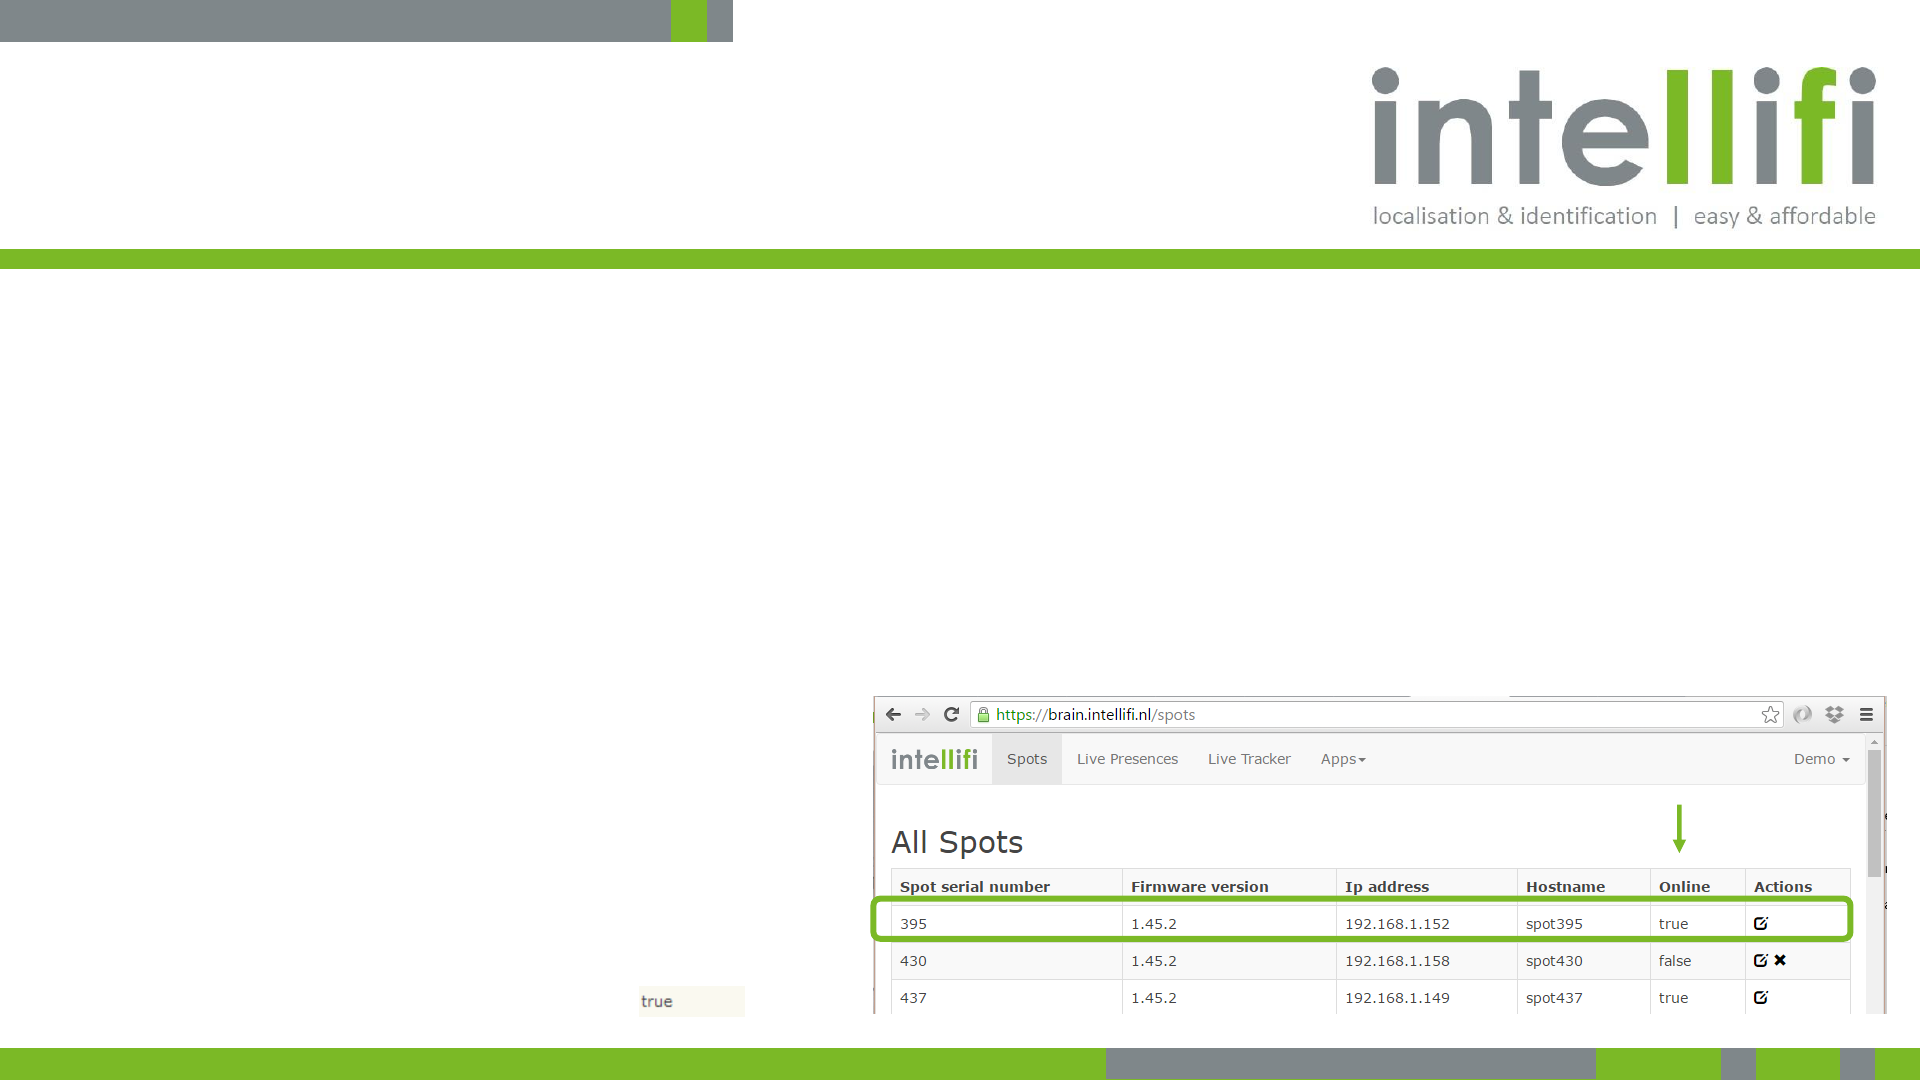Open the Chrome hamburger menu
Image resolution: width=1920 pixels, height=1080 pixels.
[1866, 714]
